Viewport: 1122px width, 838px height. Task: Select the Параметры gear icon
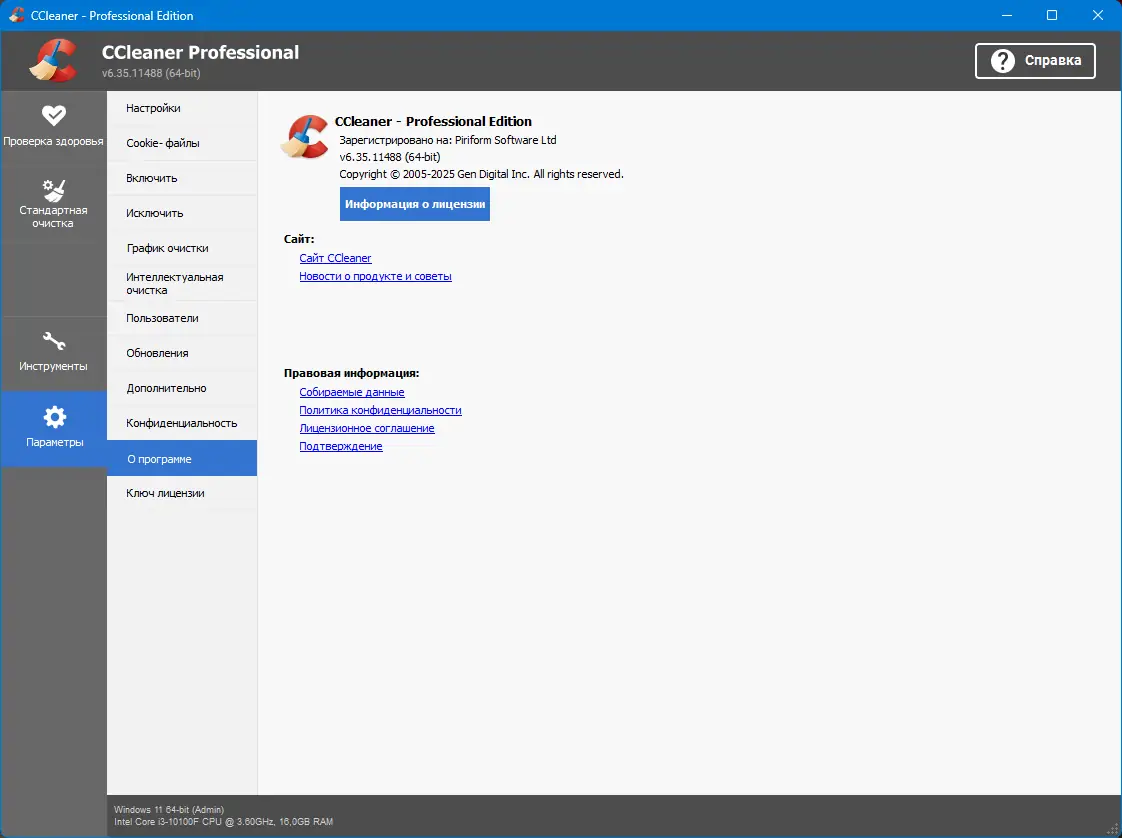pos(54,416)
